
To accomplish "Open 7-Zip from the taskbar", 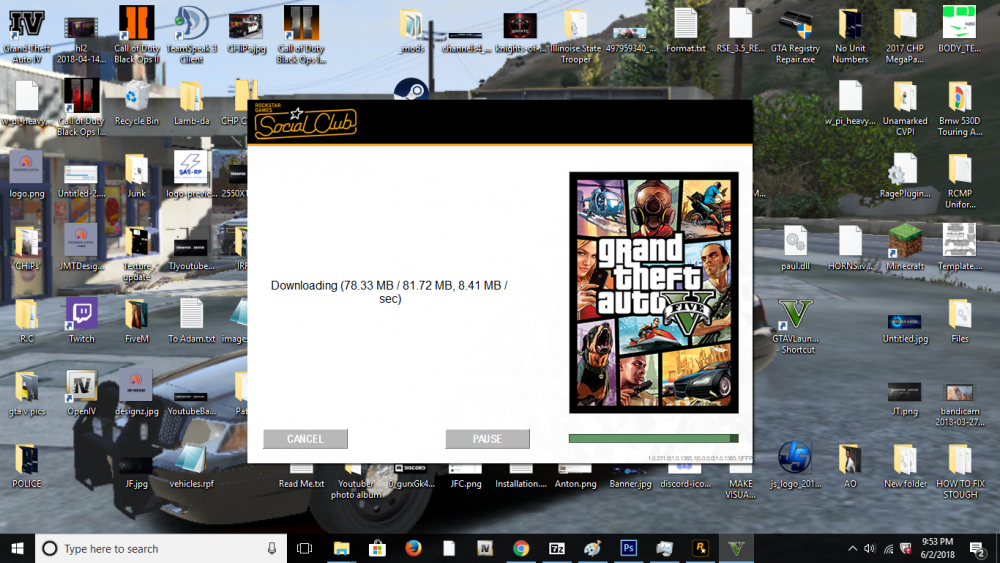I will 557,548.
